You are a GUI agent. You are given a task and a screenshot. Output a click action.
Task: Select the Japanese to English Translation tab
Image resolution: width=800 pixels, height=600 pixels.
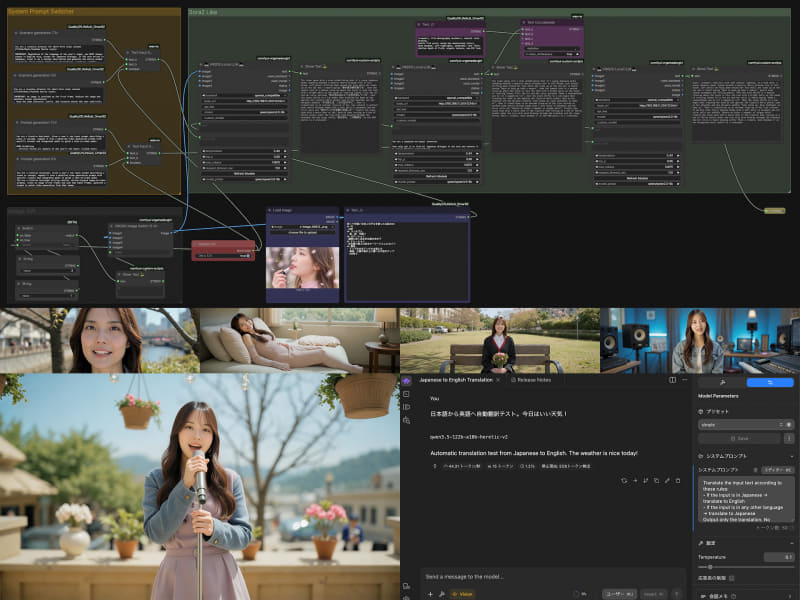[456, 380]
